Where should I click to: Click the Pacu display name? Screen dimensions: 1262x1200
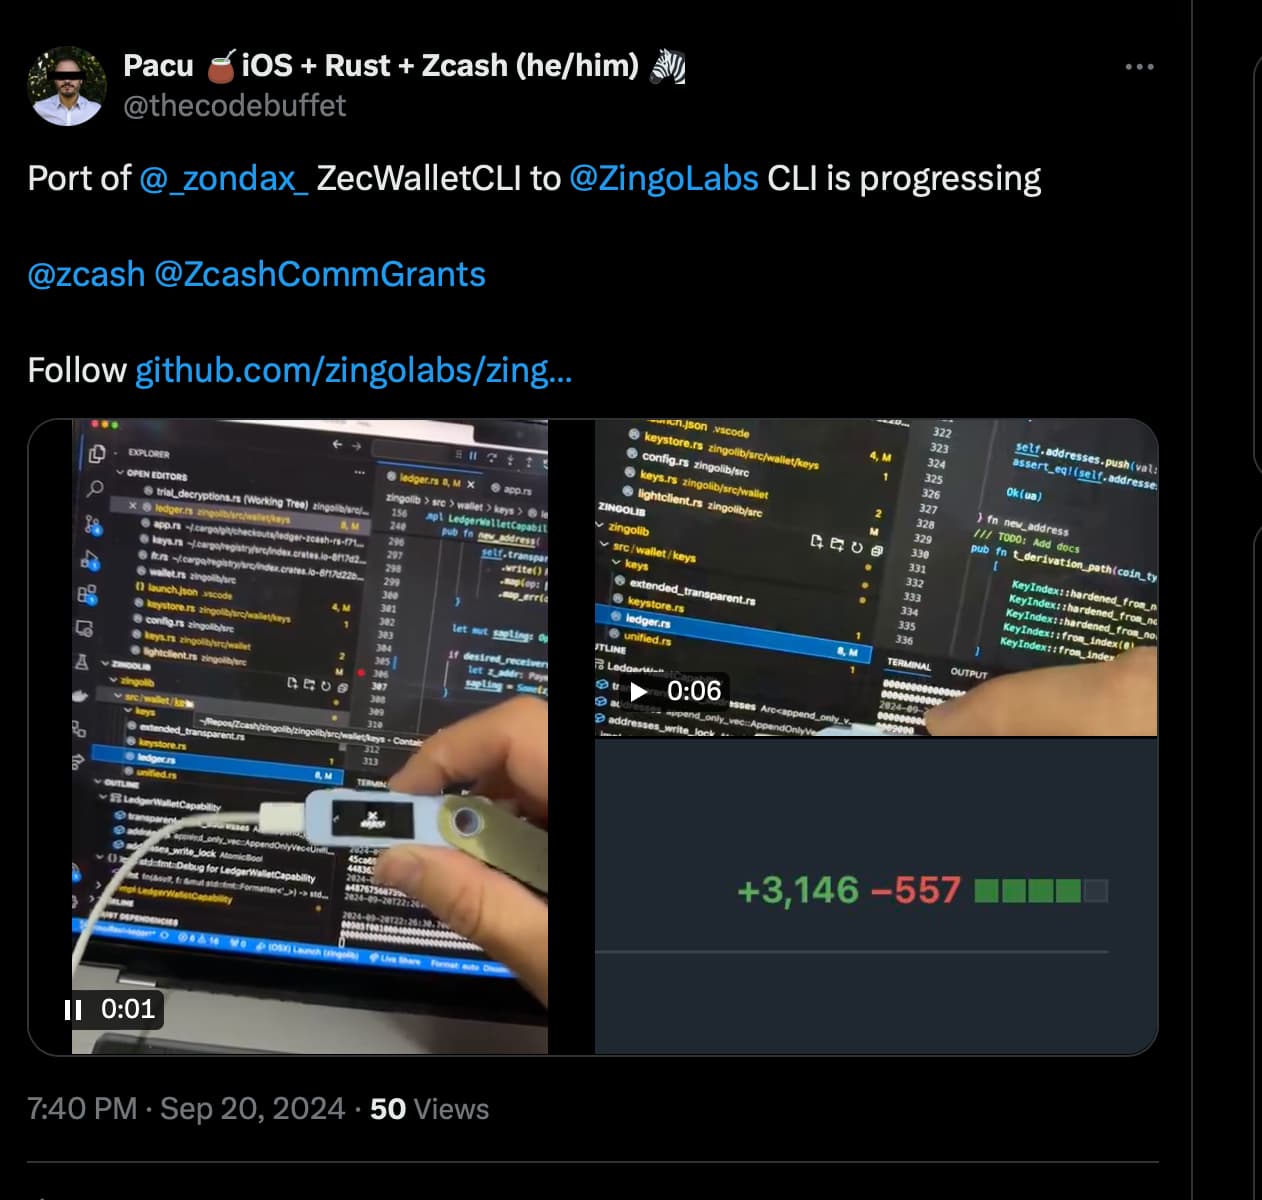[x=158, y=66]
